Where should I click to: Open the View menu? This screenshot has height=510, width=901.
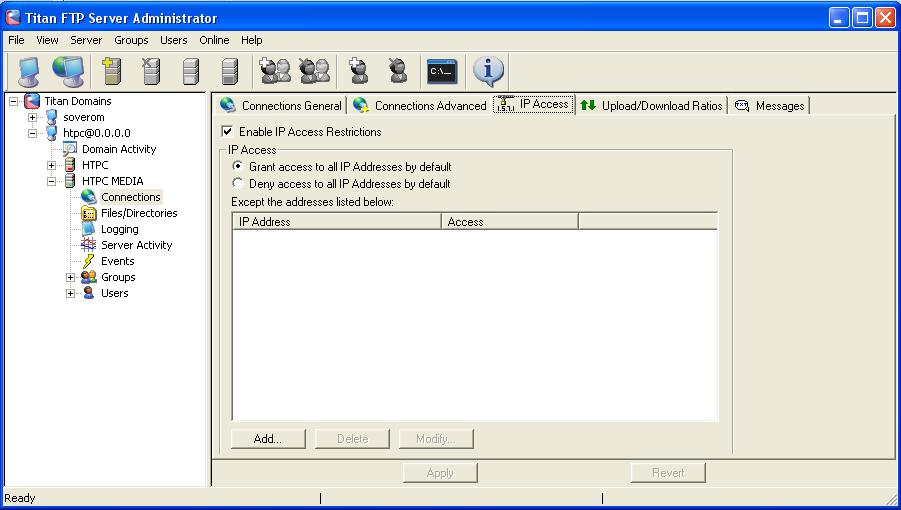(47, 40)
